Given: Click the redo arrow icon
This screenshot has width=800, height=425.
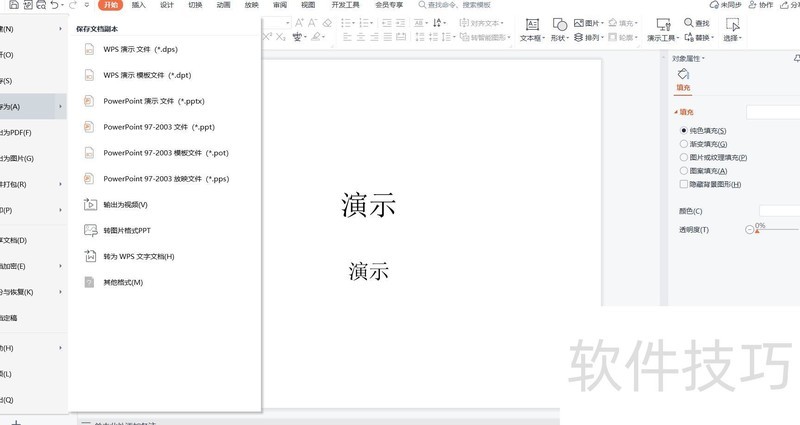Looking at the screenshot, I should pyautogui.click(x=72, y=5).
